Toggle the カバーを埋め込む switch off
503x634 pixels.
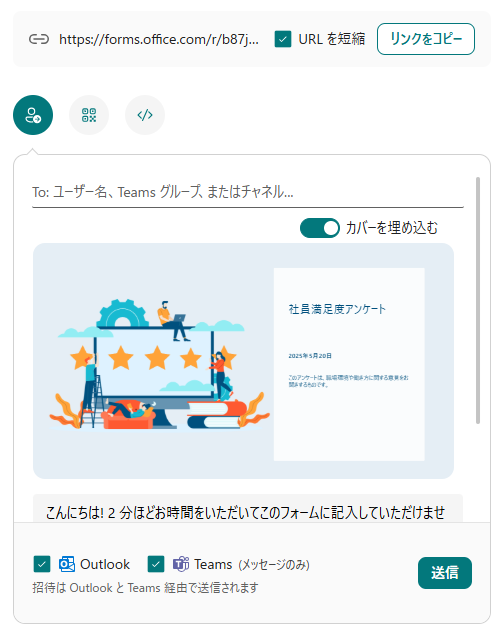point(319,228)
